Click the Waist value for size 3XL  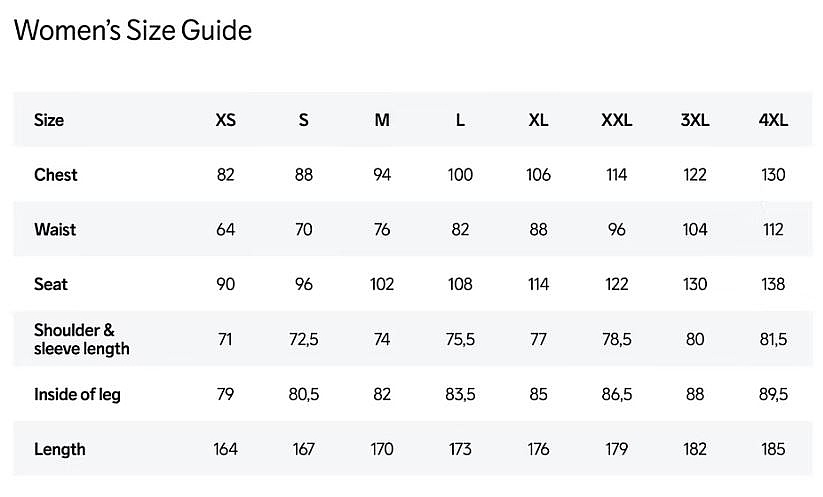[x=695, y=230]
